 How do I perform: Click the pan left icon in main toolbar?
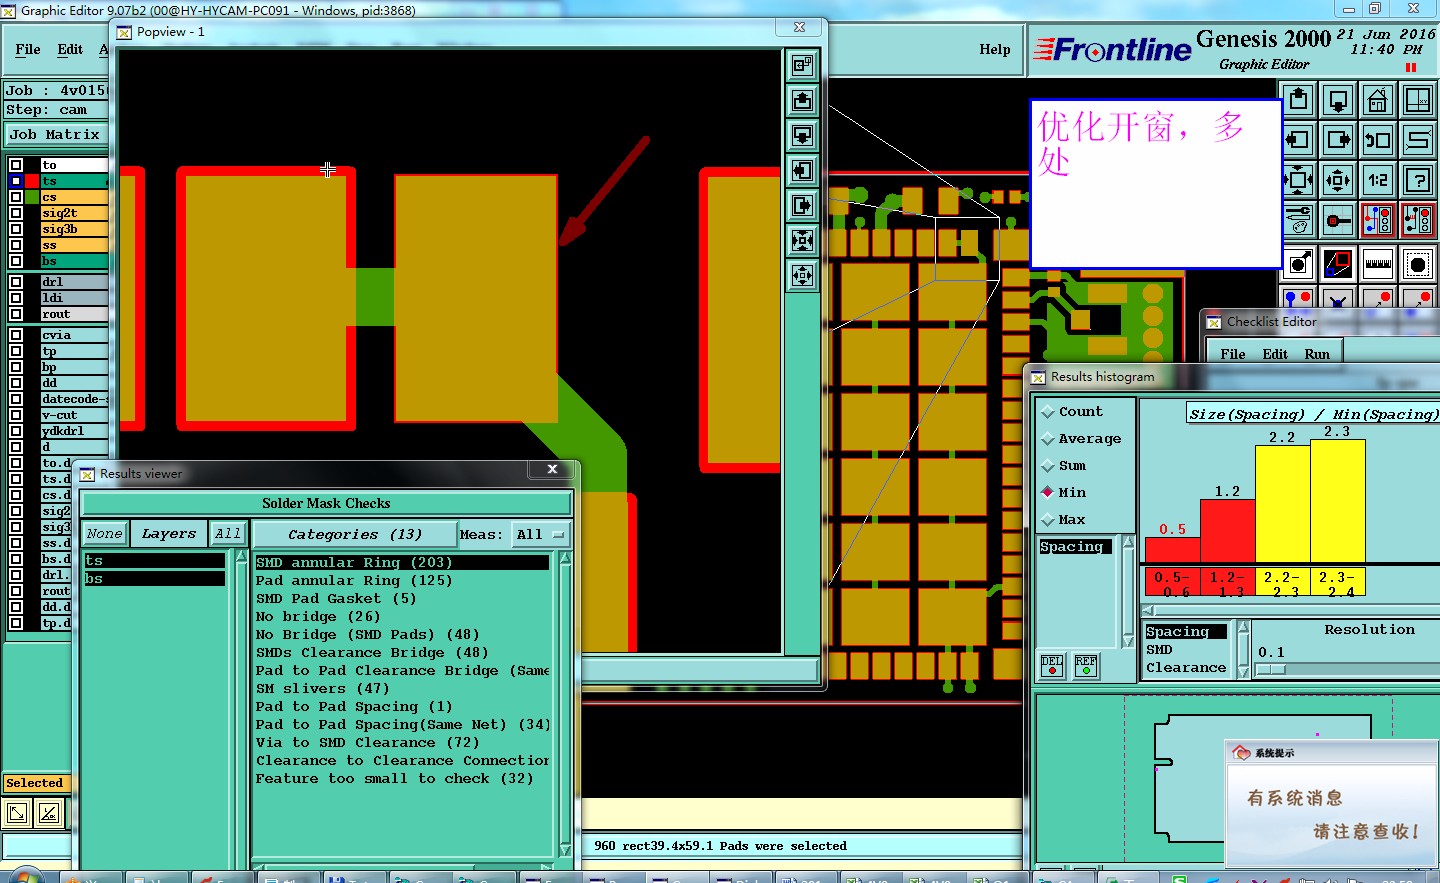click(1298, 140)
